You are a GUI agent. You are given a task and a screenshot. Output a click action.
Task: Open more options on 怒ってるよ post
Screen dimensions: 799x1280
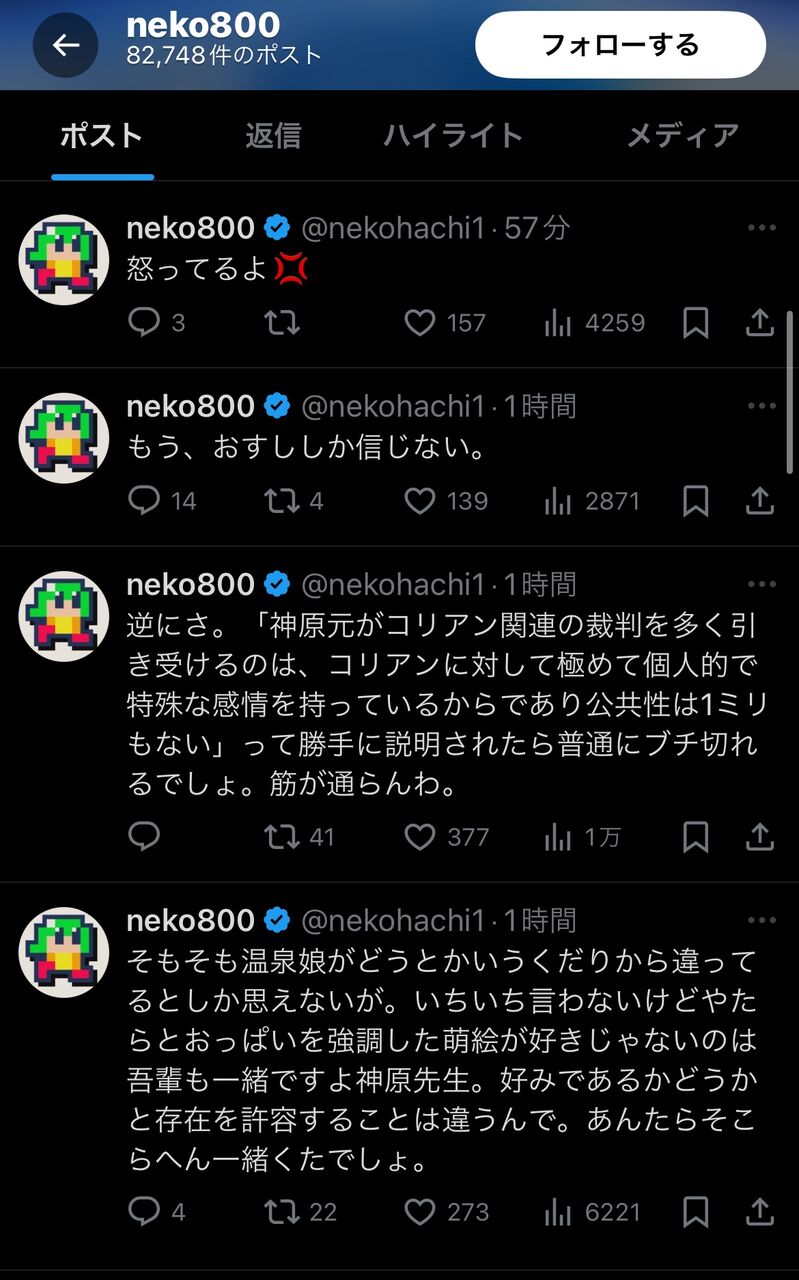[762, 228]
